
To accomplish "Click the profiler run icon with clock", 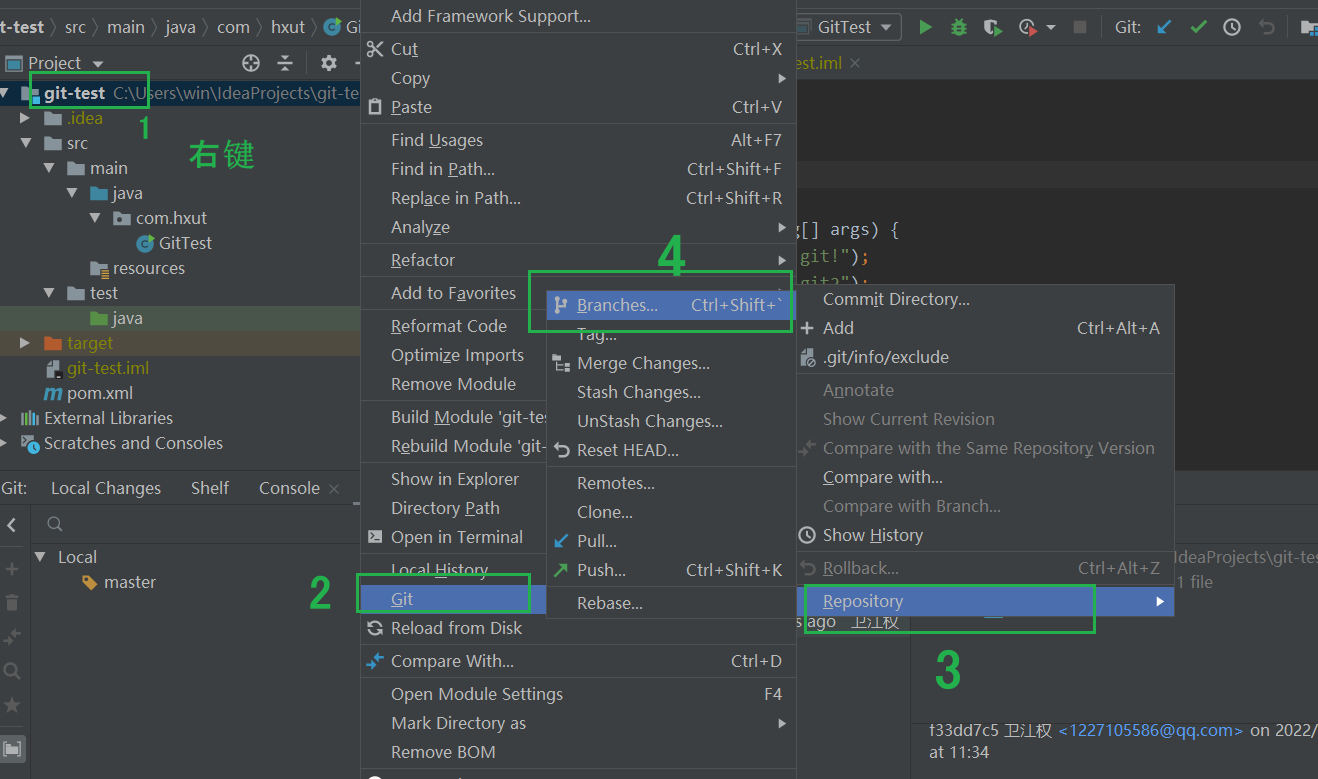I will point(1026,28).
